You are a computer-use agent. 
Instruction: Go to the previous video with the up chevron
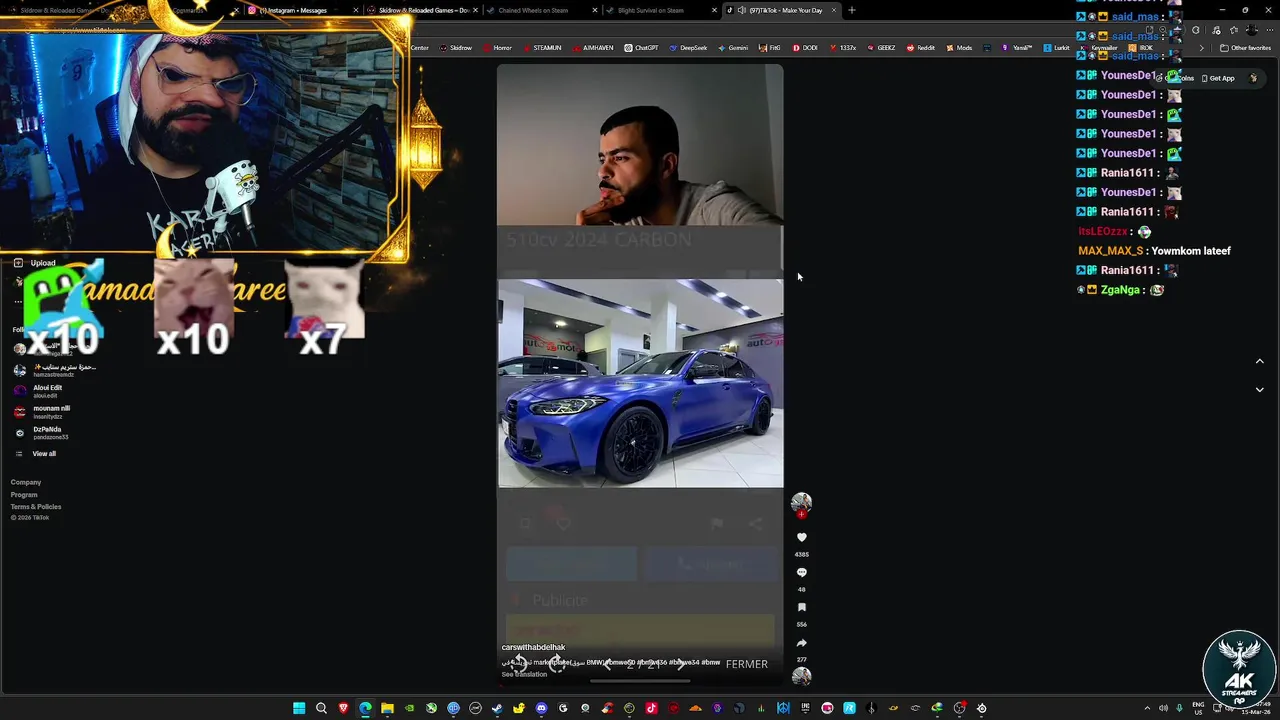tap(1259, 361)
